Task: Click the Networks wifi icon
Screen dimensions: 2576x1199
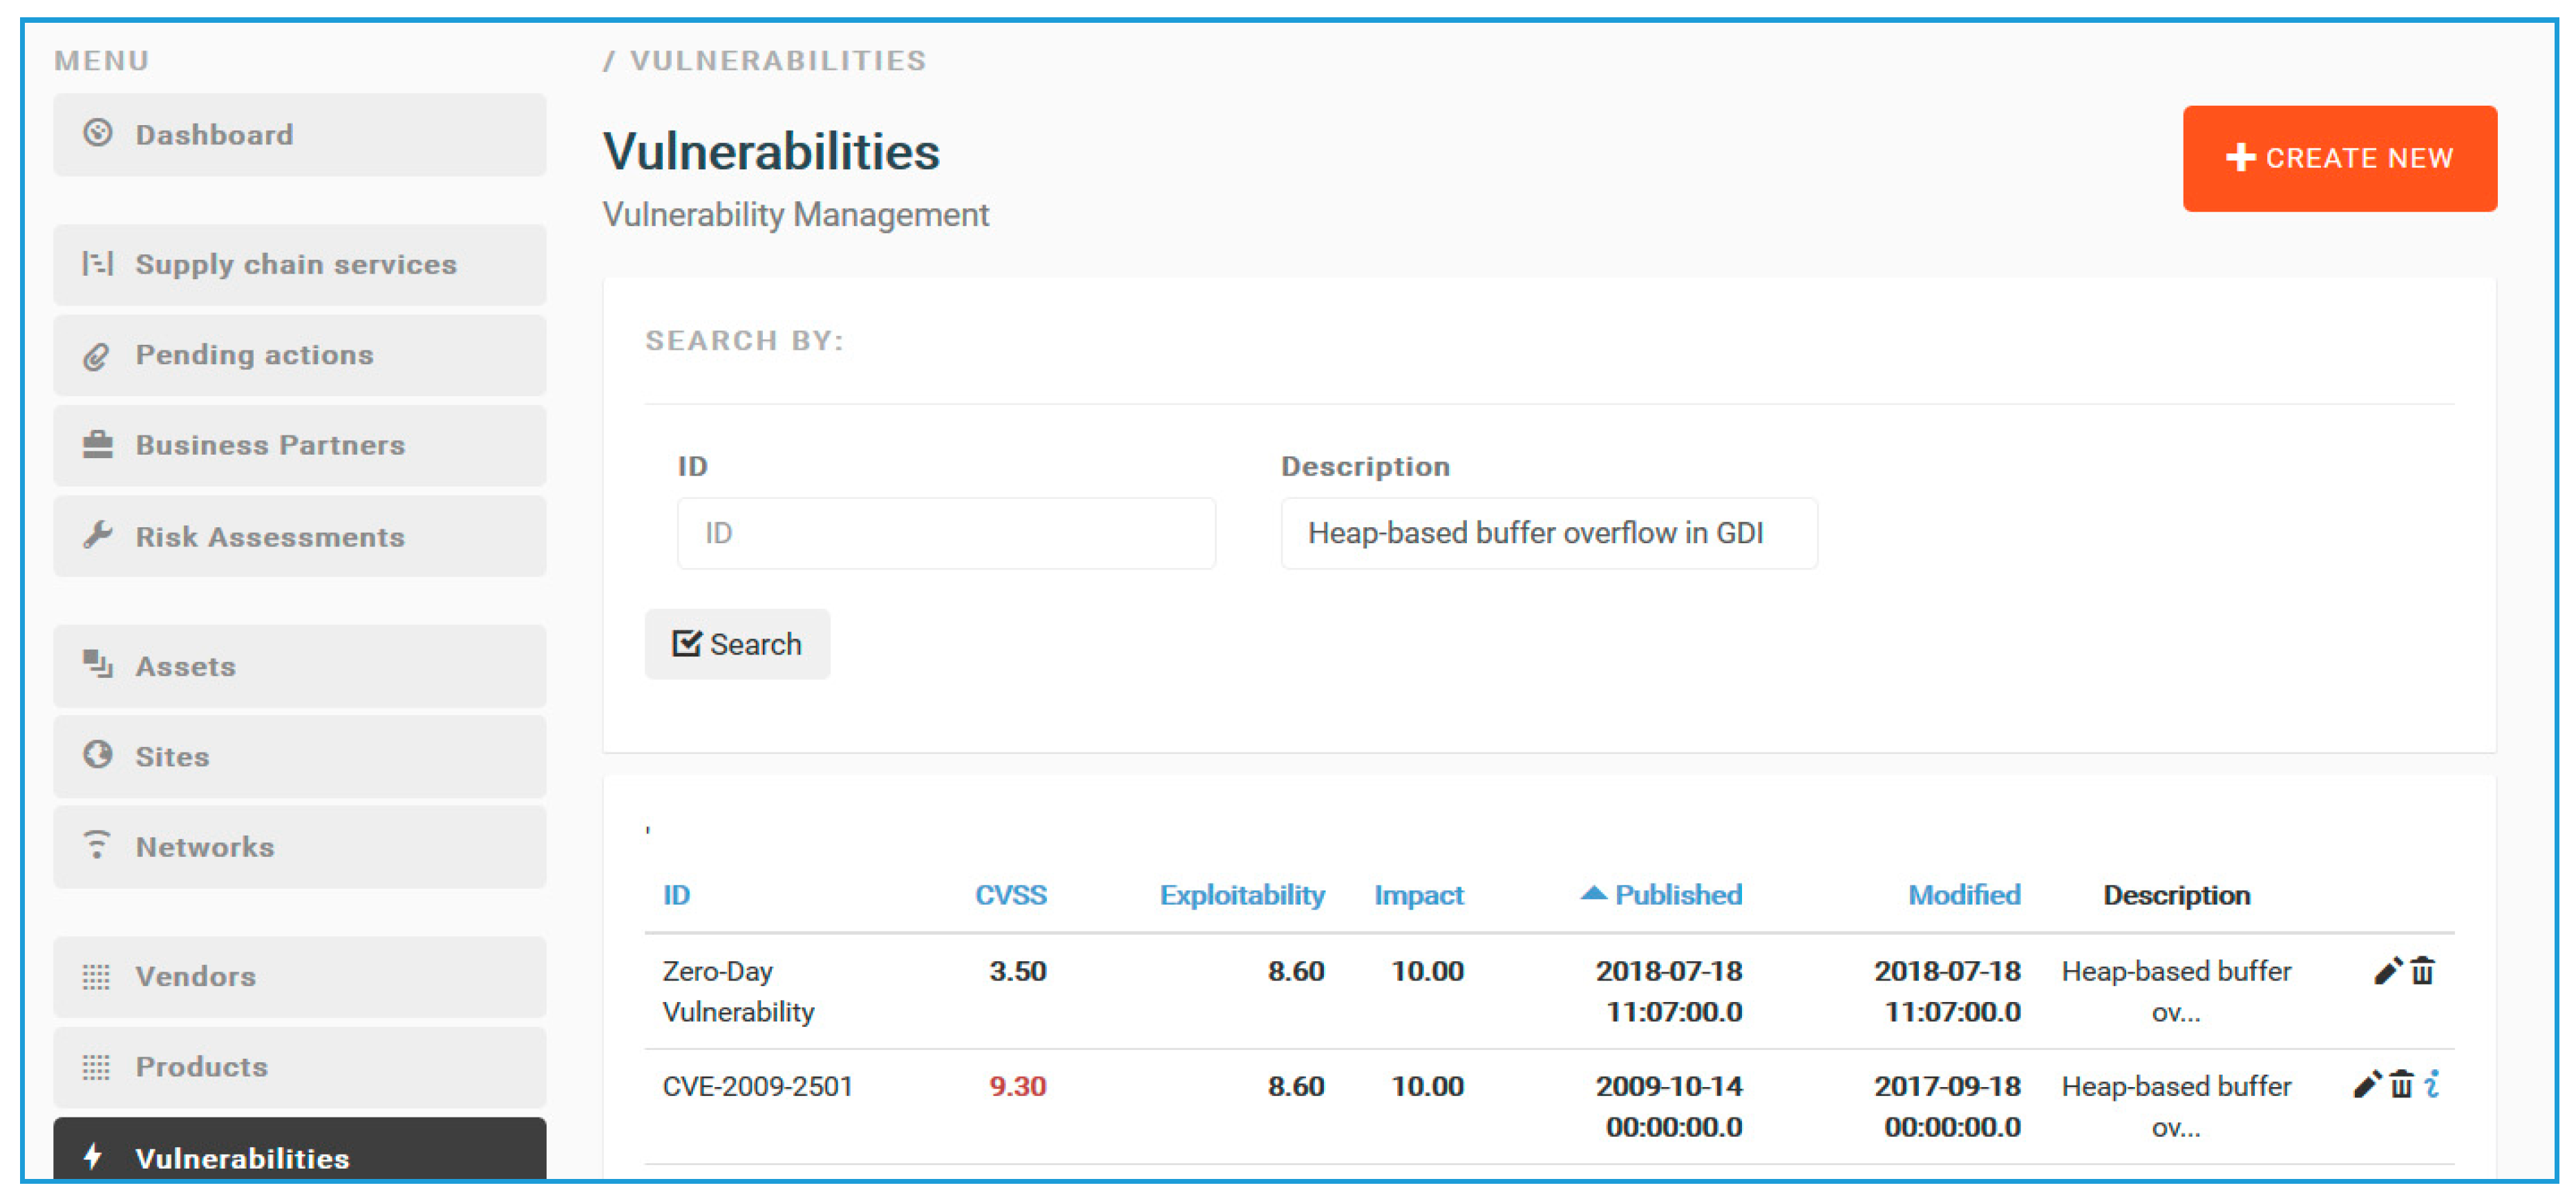Action: [97, 846]
